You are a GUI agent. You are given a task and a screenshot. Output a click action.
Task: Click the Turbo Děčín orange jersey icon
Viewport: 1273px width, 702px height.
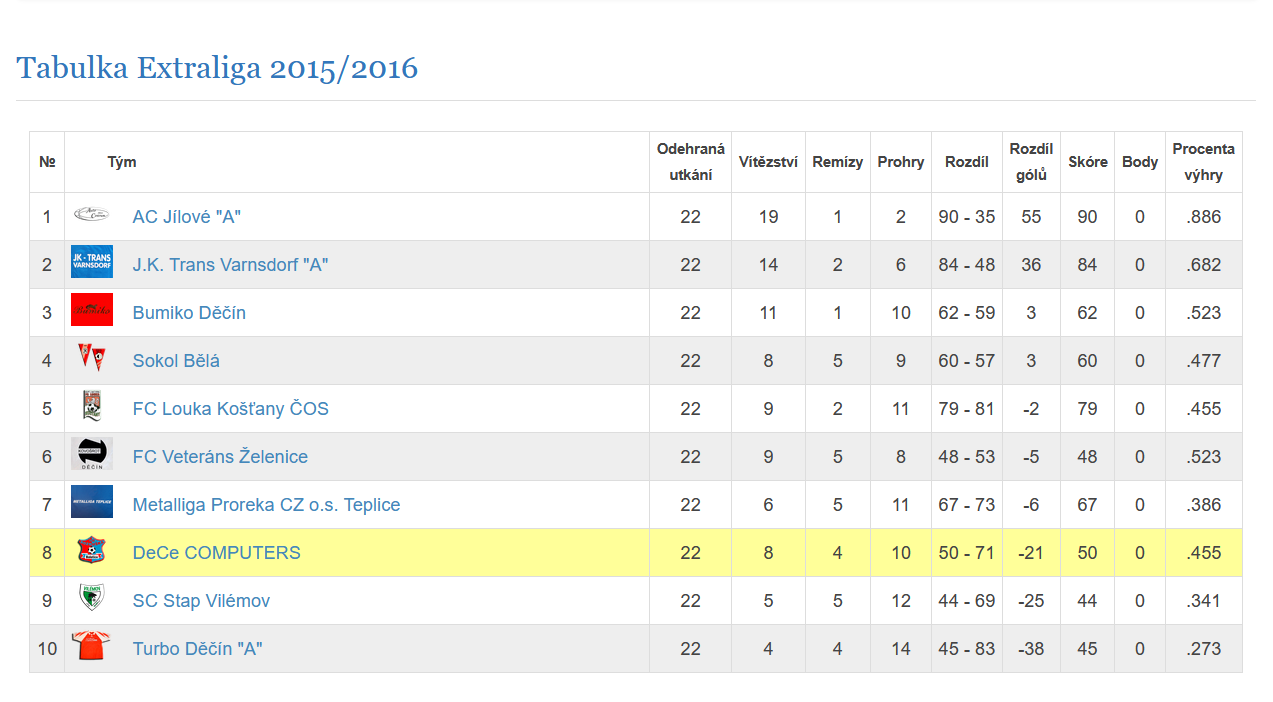click(x=91, y=647)
